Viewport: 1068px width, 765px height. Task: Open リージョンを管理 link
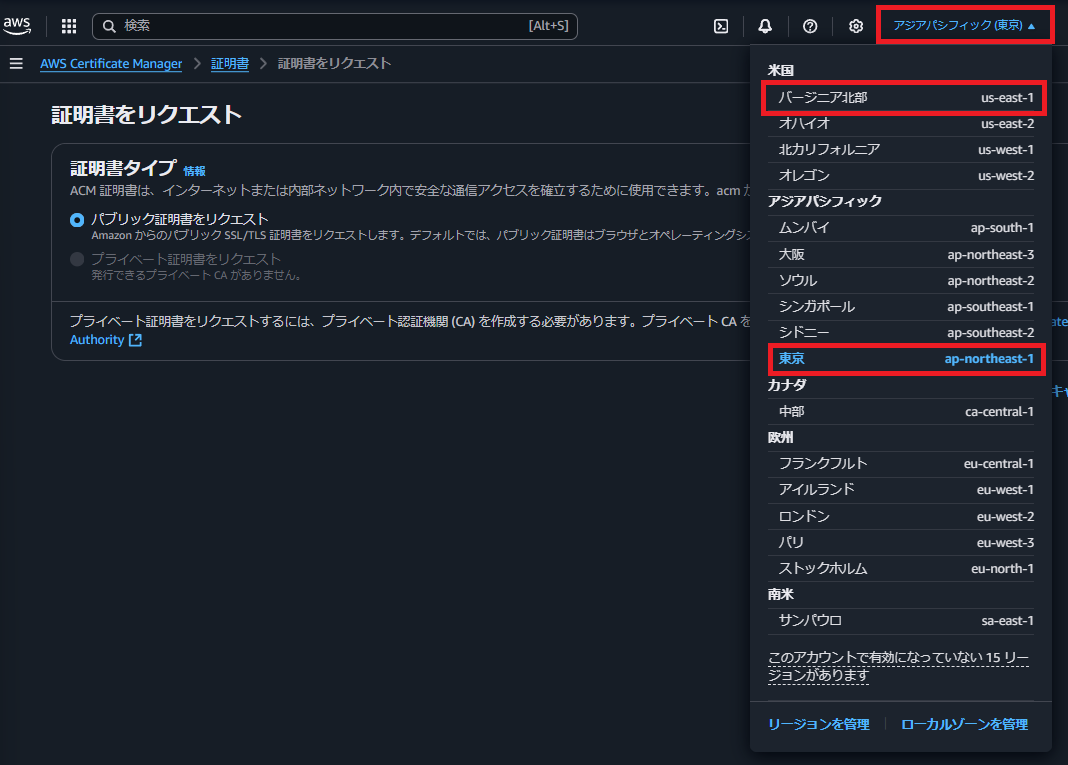click(x=819, y=724)
